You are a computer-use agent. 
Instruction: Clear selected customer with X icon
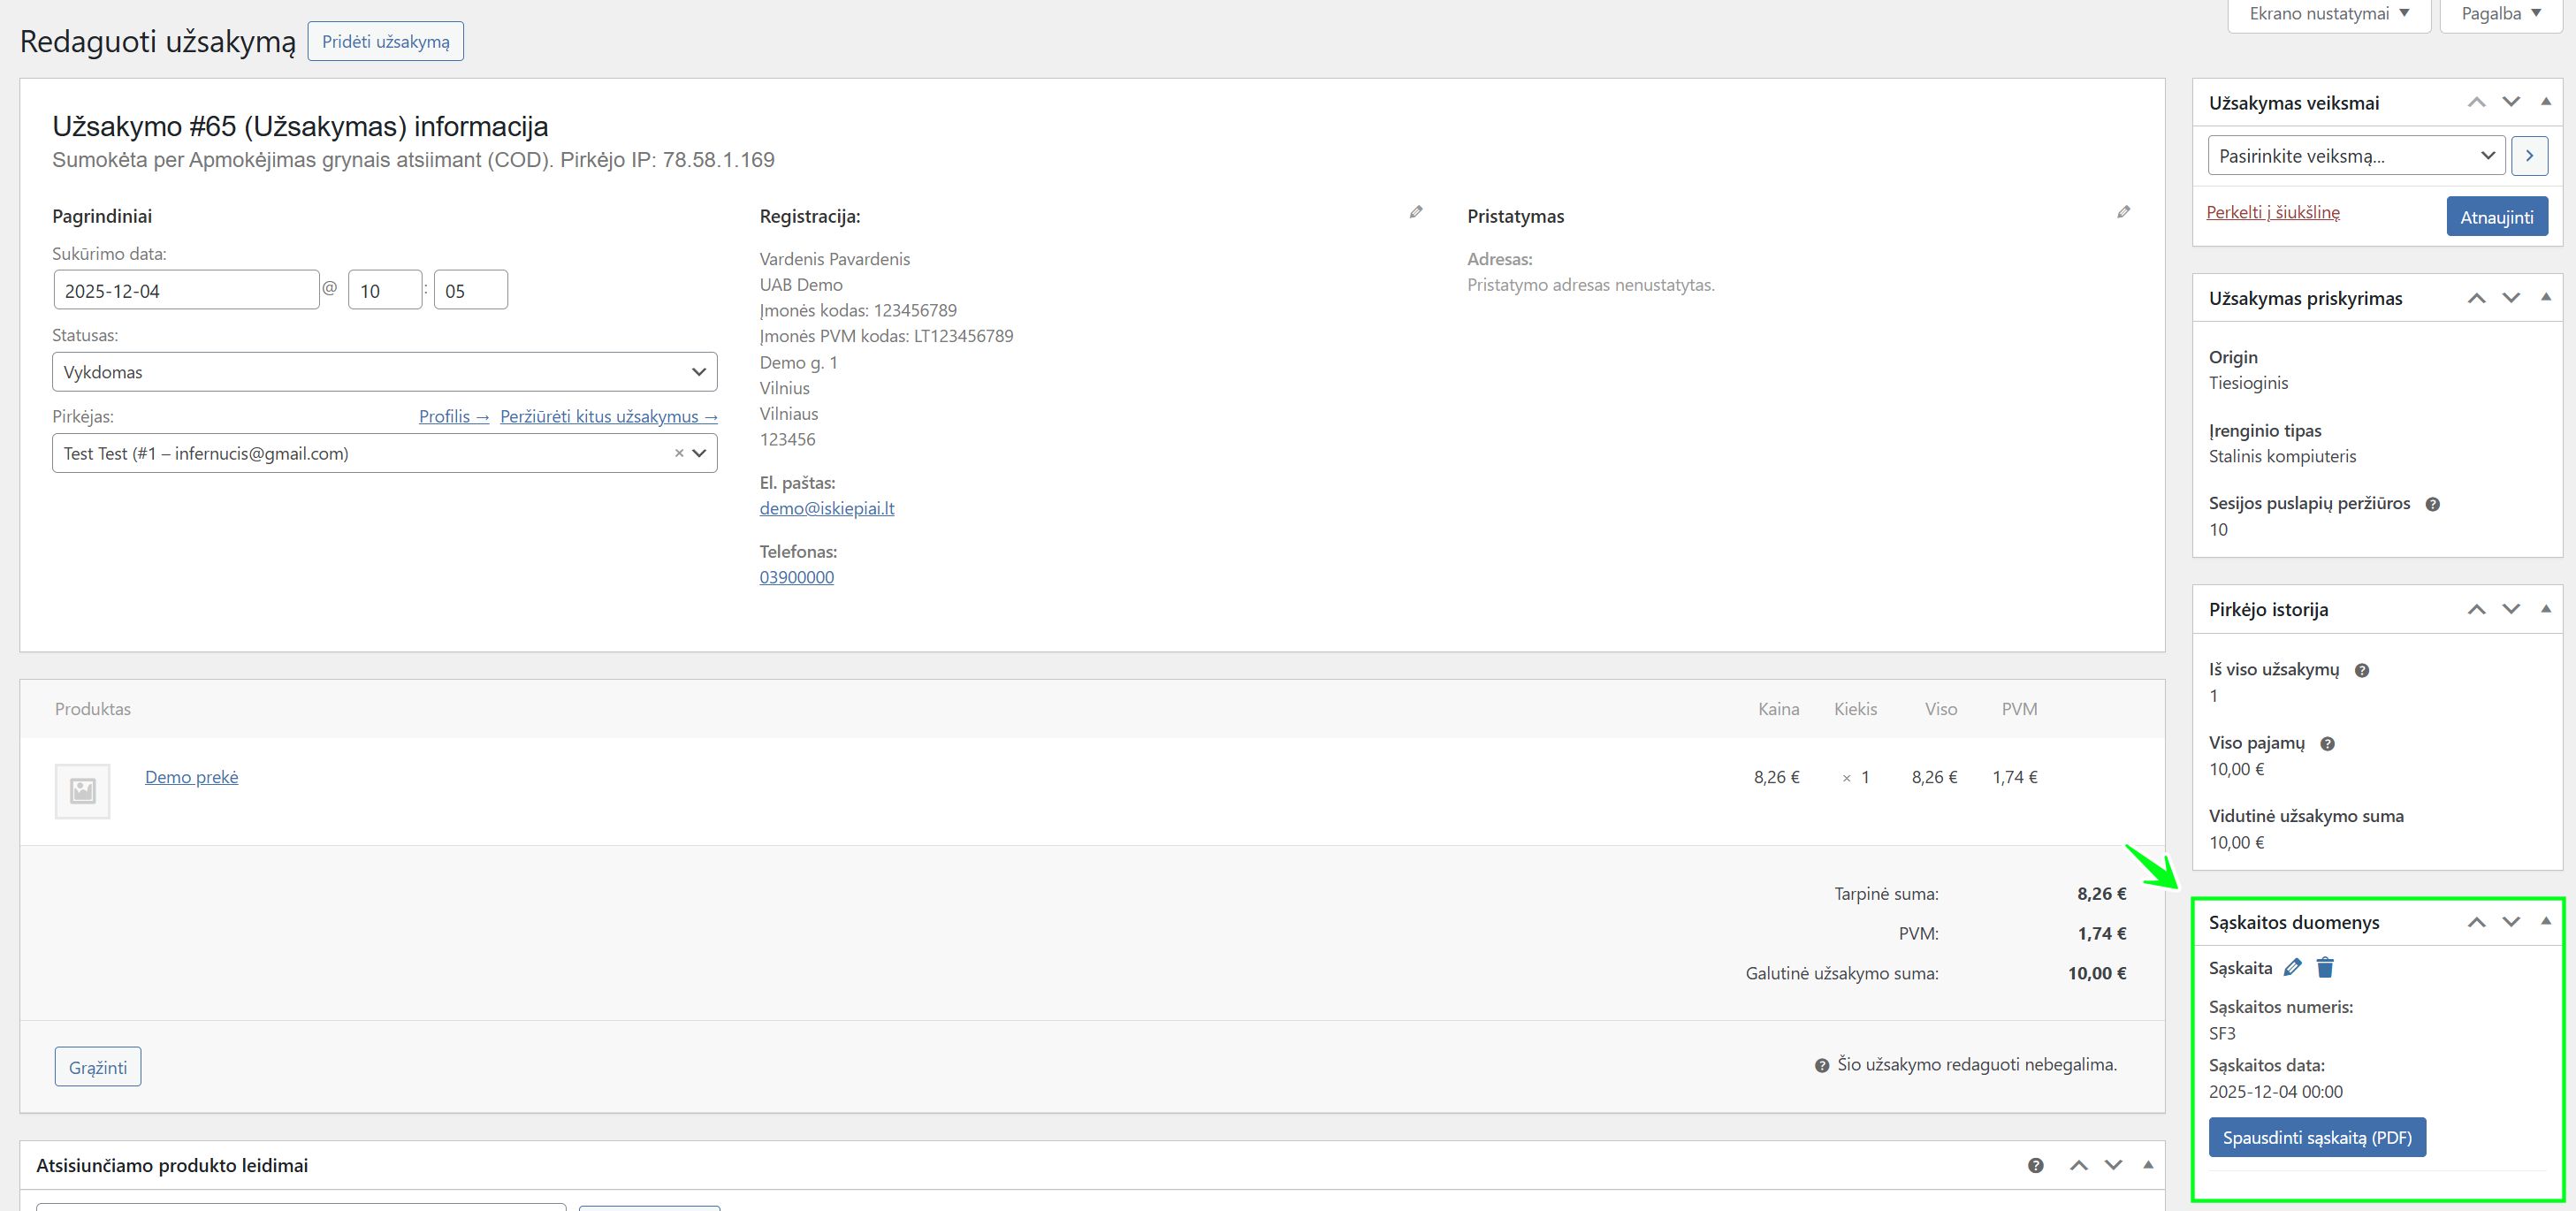click(x=679, y=453)
